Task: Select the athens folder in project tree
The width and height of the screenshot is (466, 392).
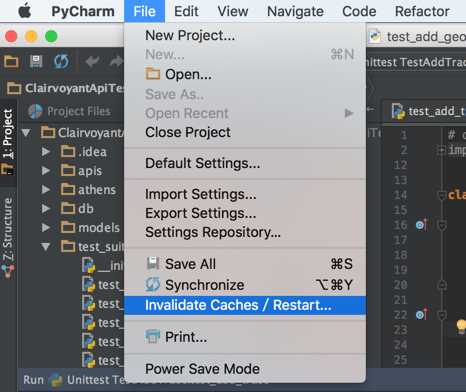Action: [97, 190]
